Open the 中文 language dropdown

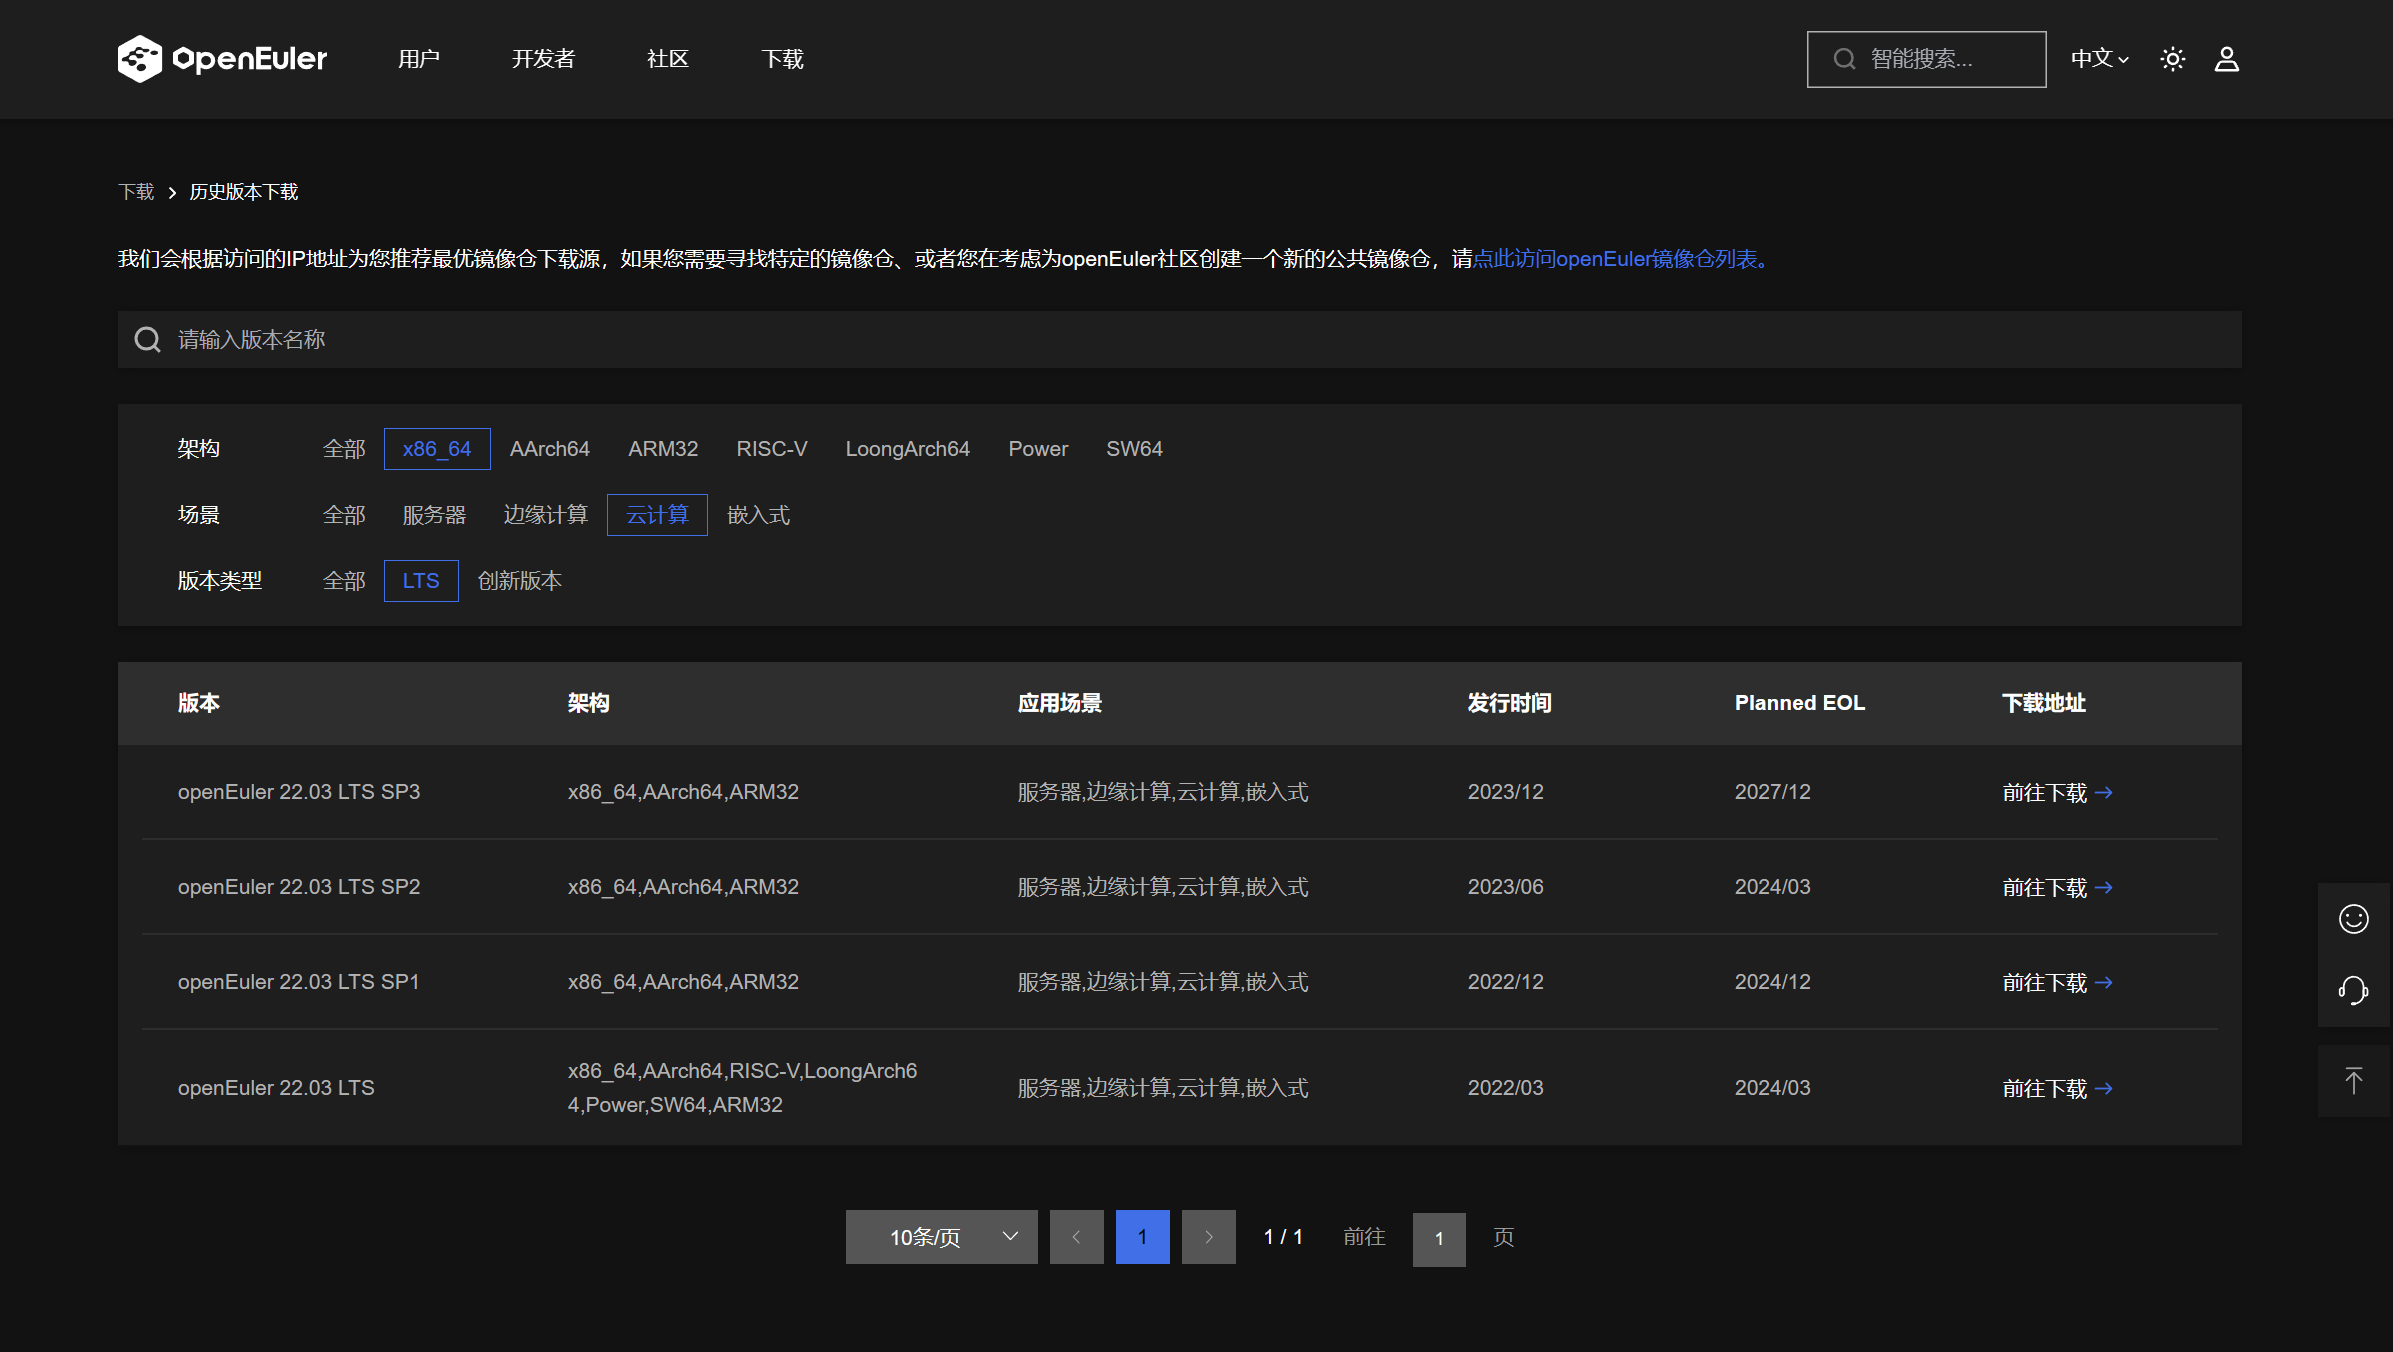click(x=2099, y=59)
